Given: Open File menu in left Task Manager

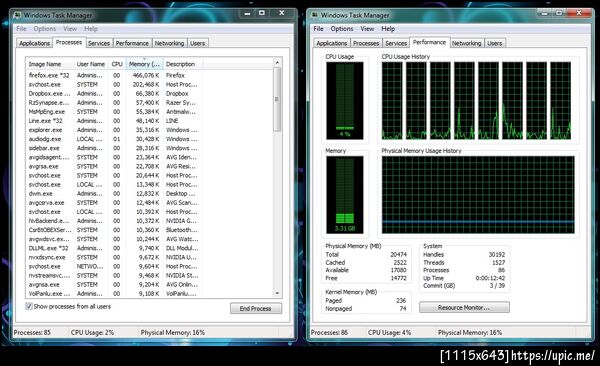Looking at the screenshot, I should click(x=21, y=29).
